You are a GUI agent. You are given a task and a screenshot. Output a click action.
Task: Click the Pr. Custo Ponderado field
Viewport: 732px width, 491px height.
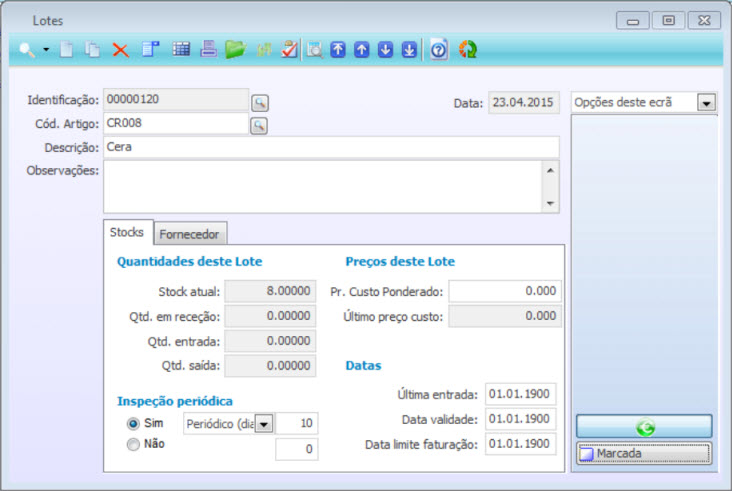(x=505, y=291)
